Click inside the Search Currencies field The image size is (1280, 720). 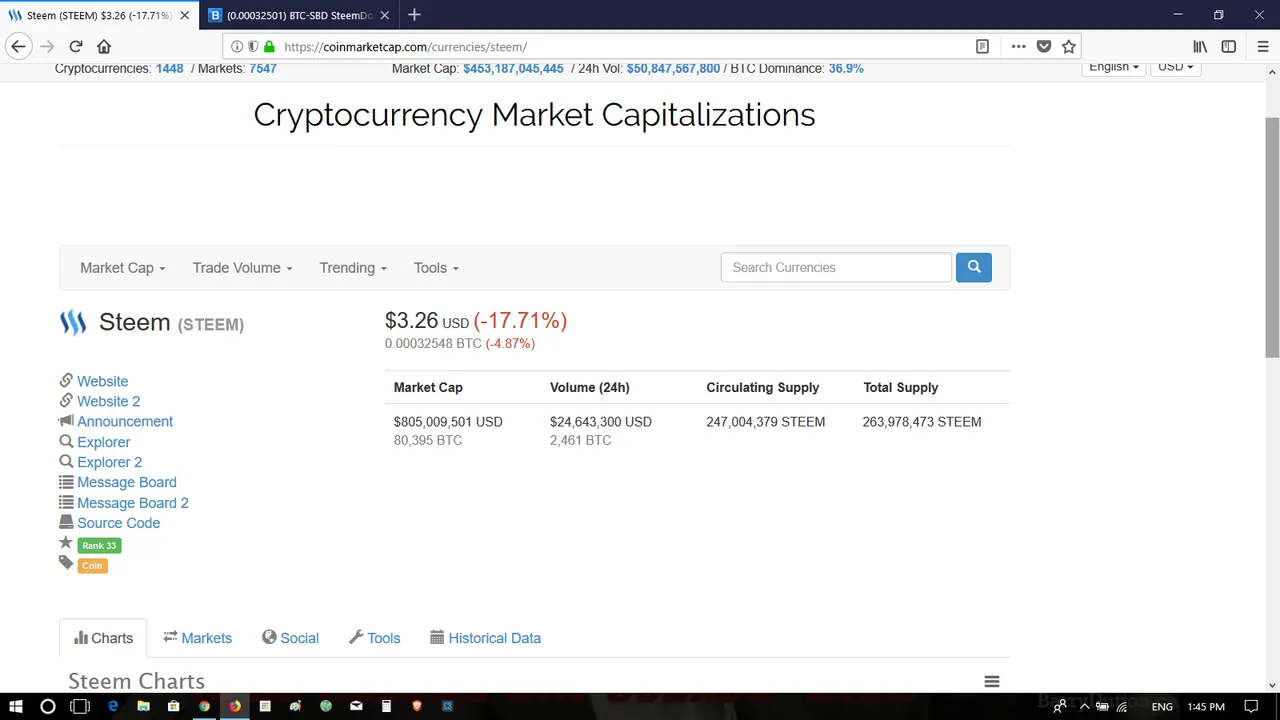click(836, 267)
